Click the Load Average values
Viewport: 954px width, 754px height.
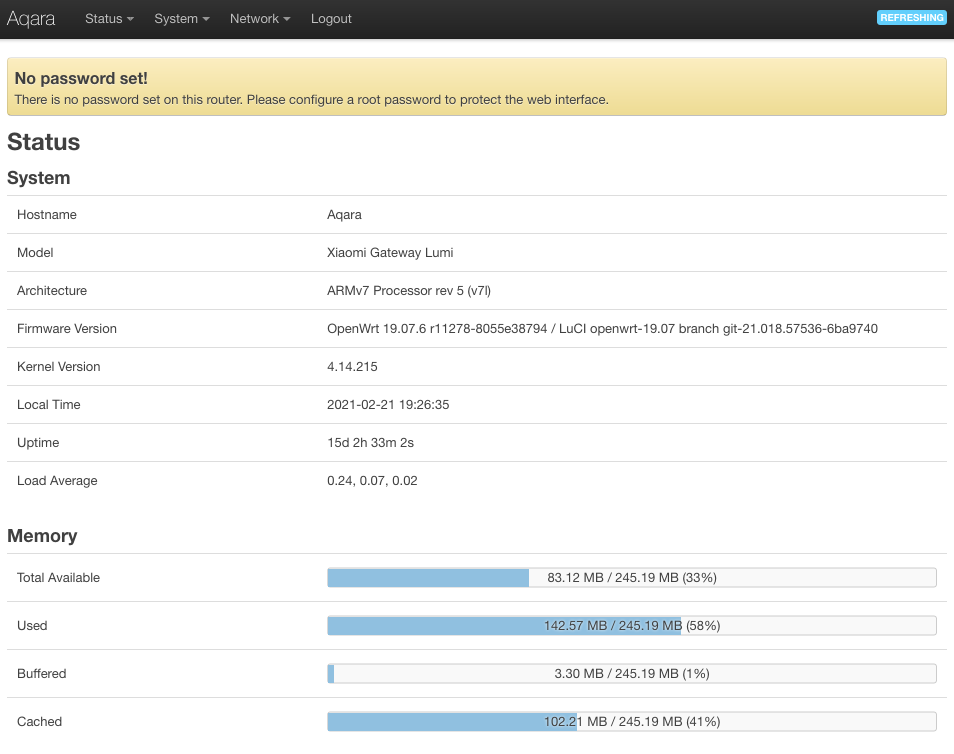click(x=372, y=481)
